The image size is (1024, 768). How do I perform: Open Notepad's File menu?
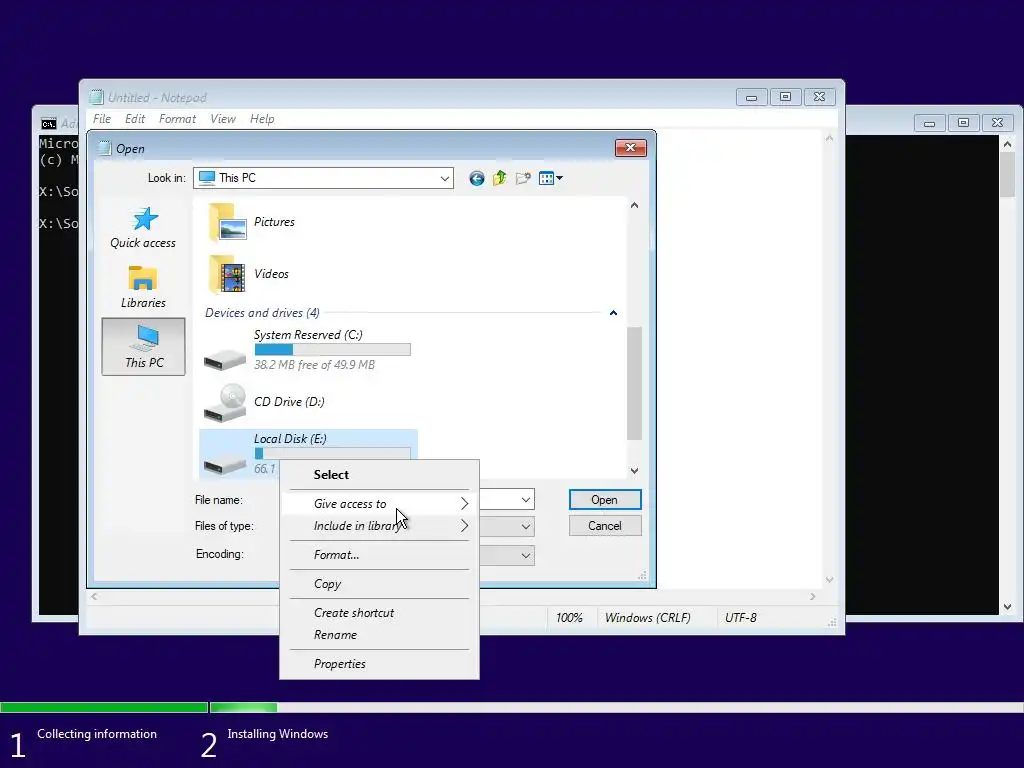pyautogui.click(x=102, y=119)
